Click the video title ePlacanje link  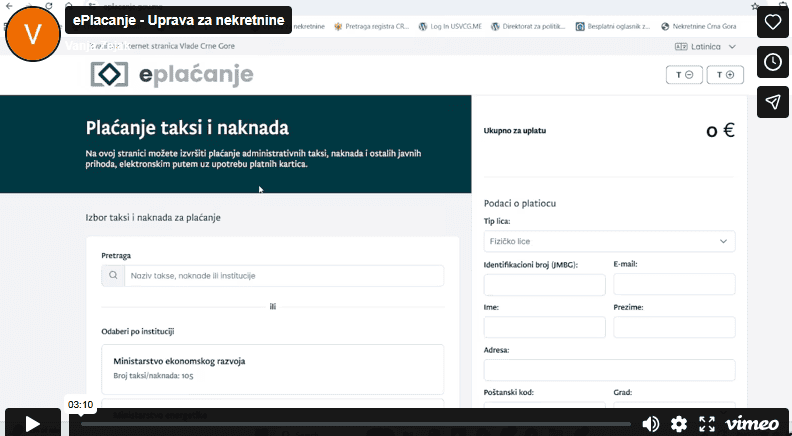coord(179,20)
